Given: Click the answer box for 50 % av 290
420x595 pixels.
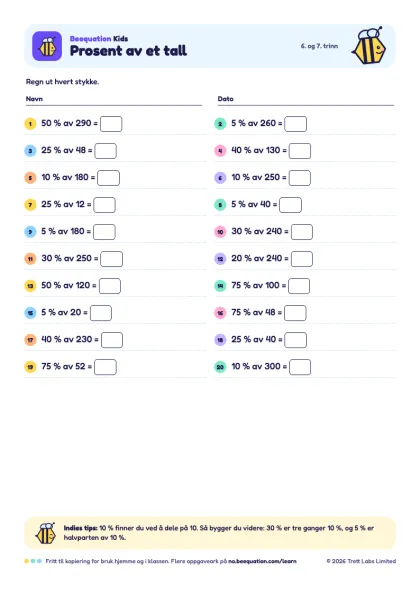Looking at the screenshot, I should pyautogui.click(x=111, y=124).
